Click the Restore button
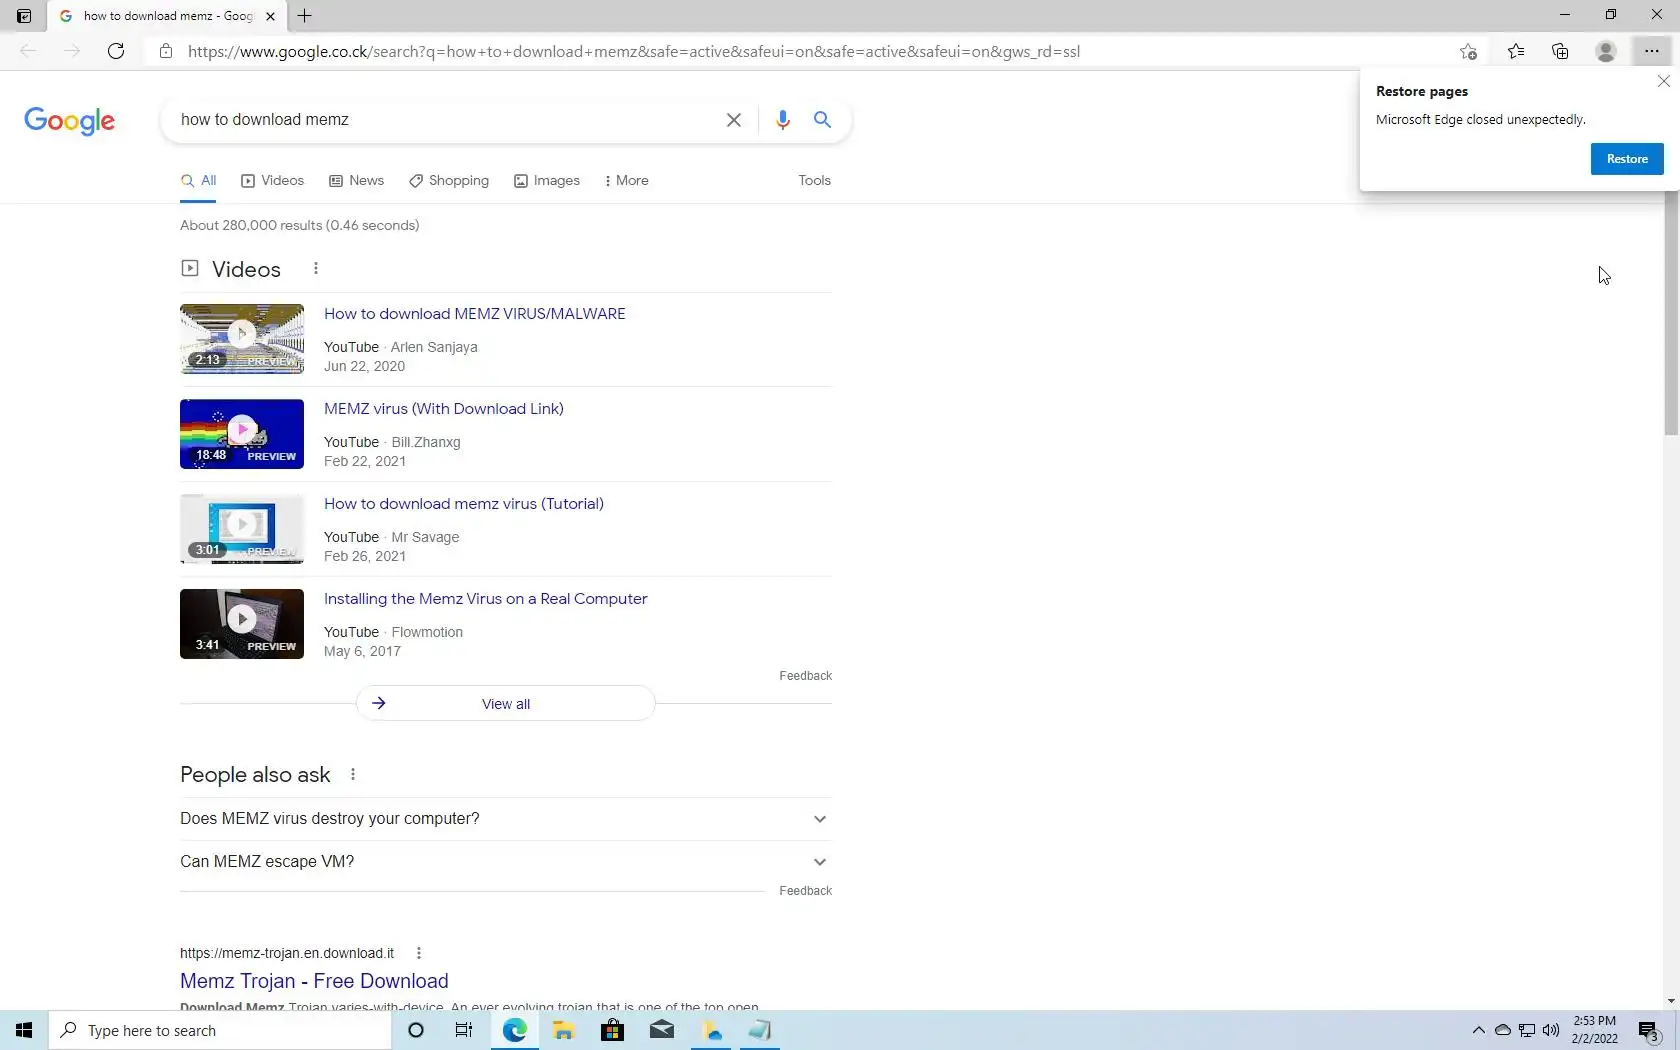Image resolution: width=1680 pixels, height=1050 pixels. (x=1627, y=159)
